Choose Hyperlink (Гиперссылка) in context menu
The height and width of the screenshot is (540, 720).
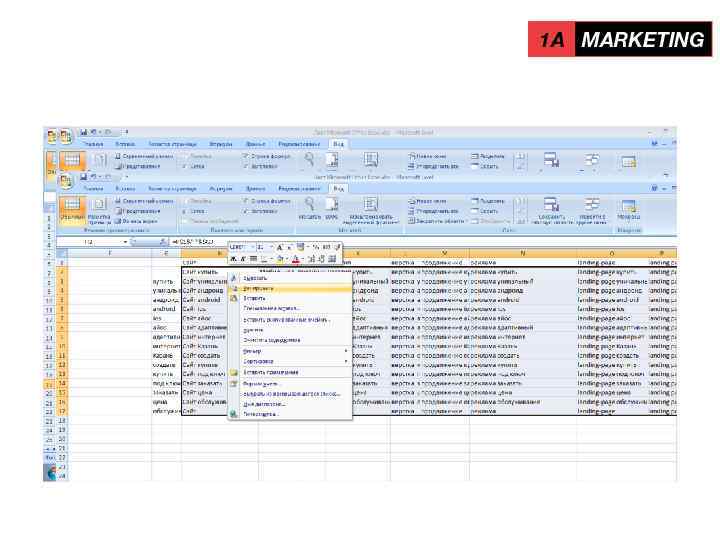(x=290, y=414)
